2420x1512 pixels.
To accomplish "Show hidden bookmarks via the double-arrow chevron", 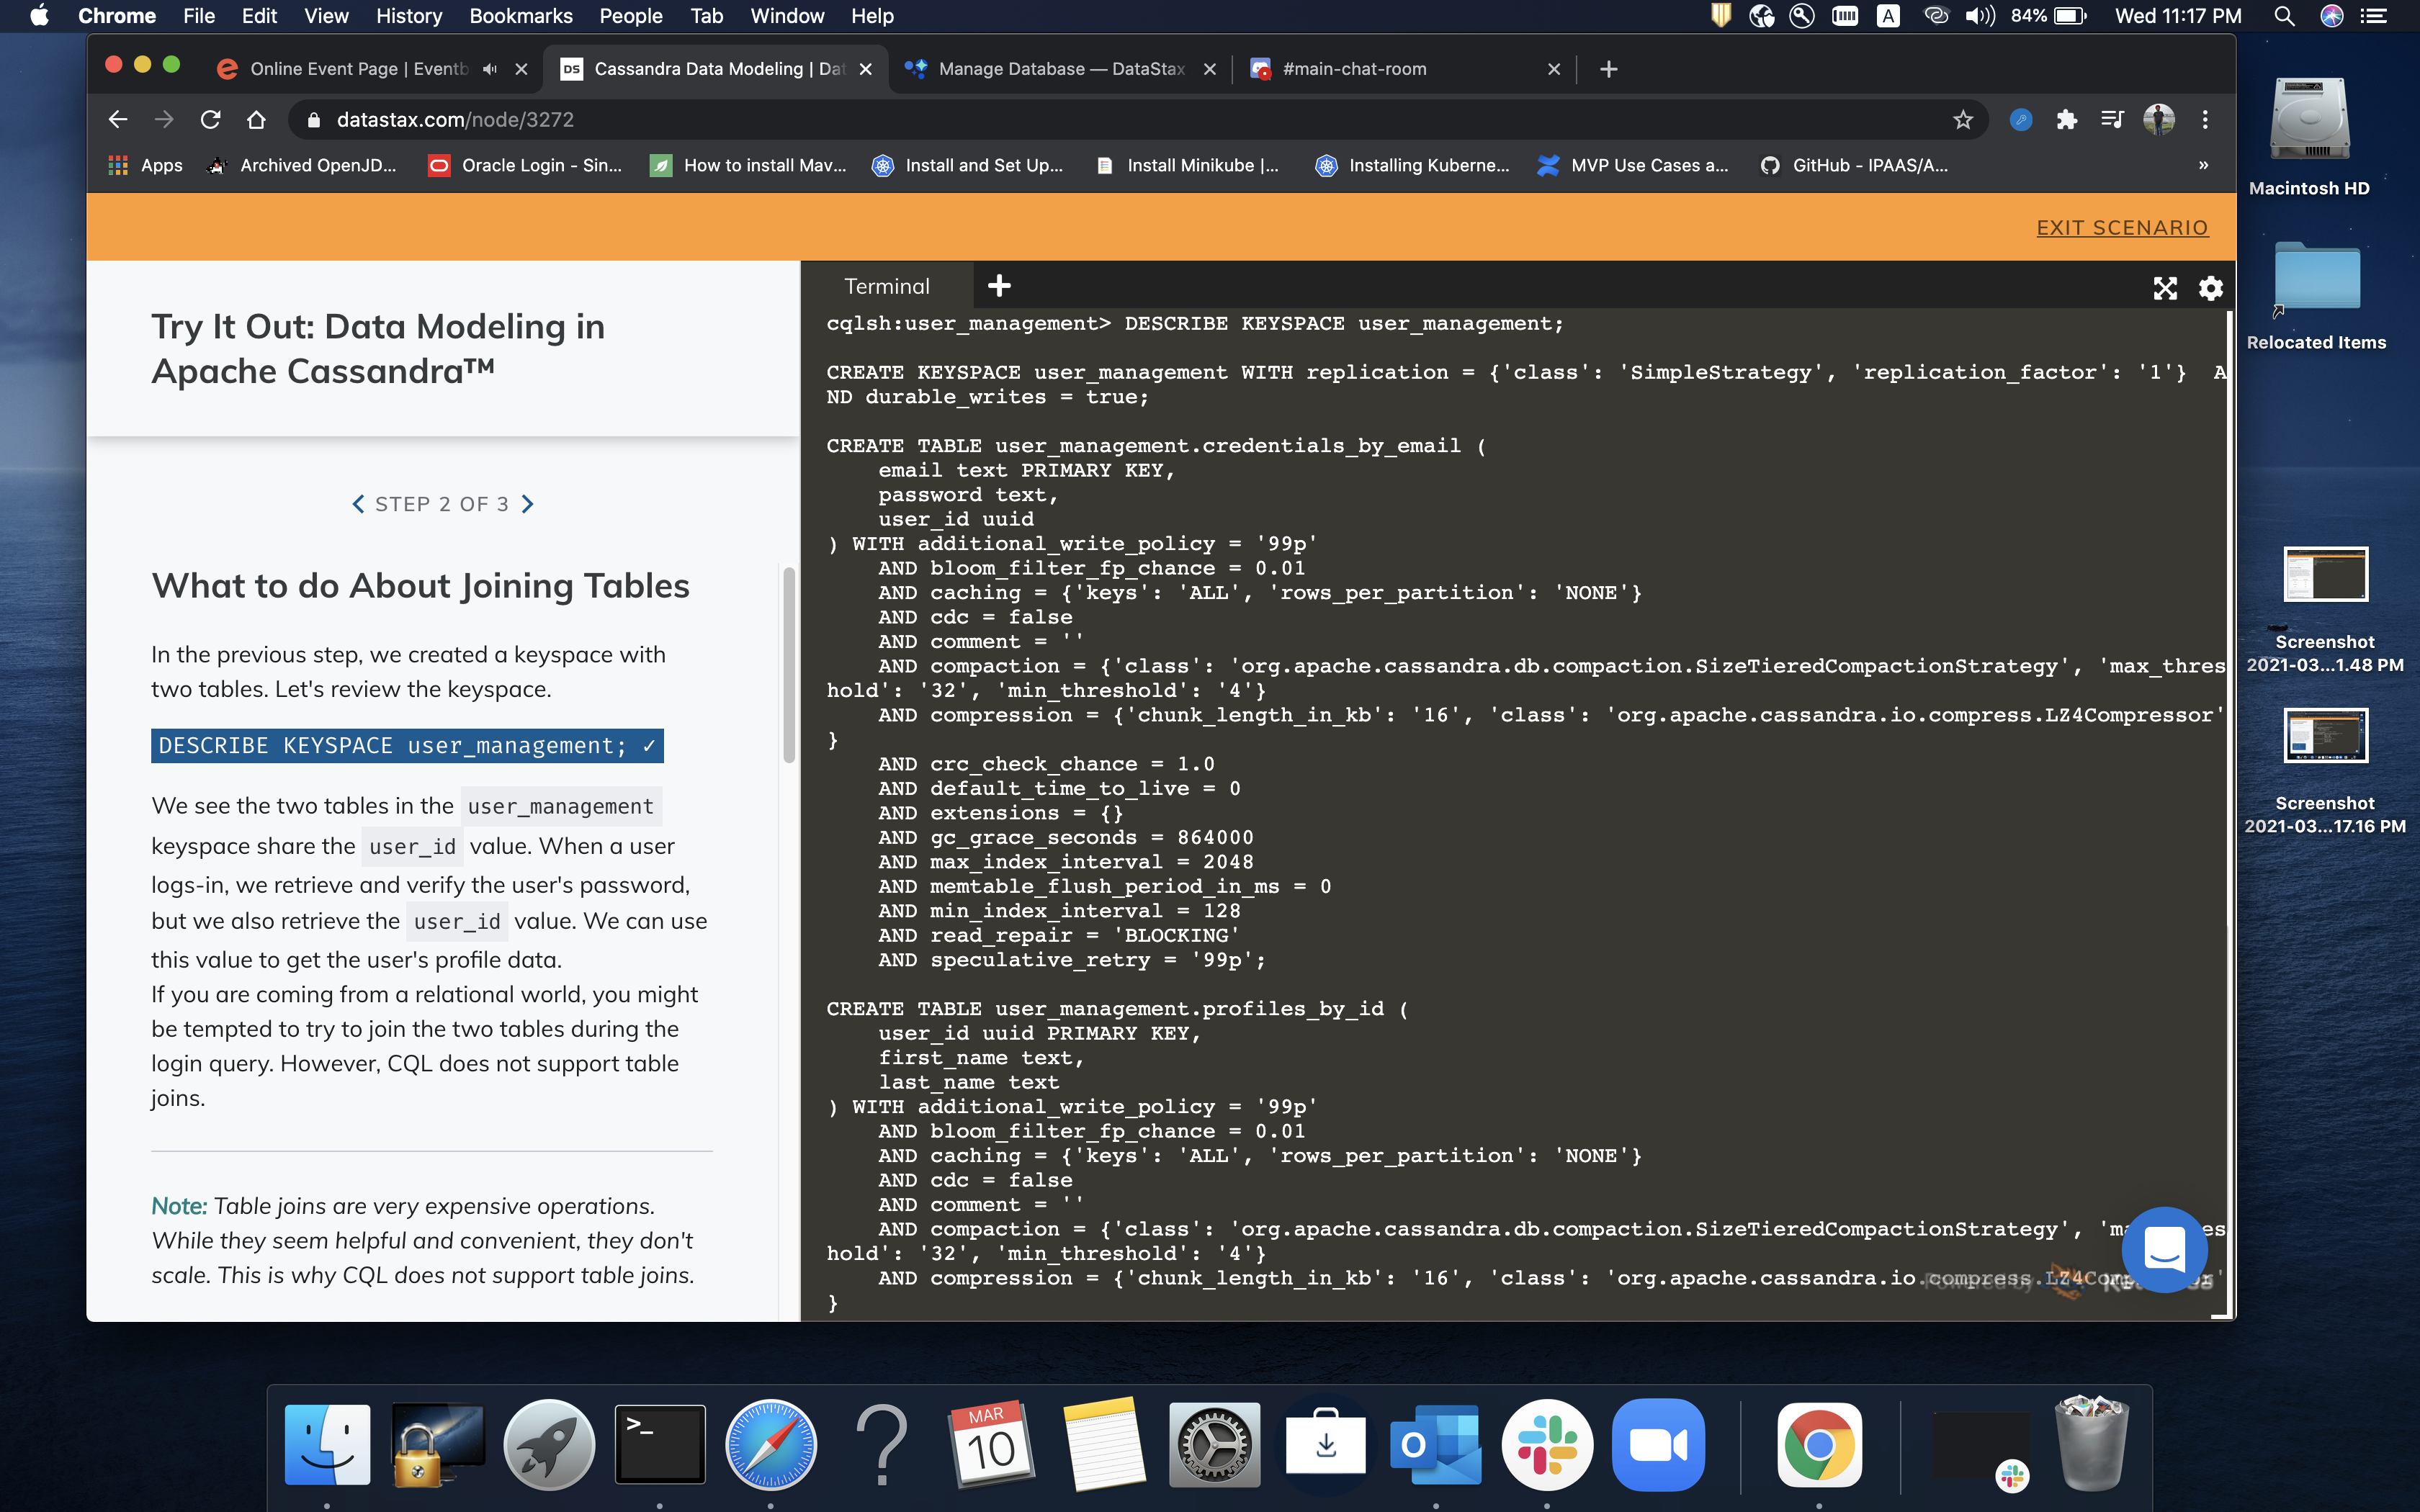I will click(x=2204, y=165).
